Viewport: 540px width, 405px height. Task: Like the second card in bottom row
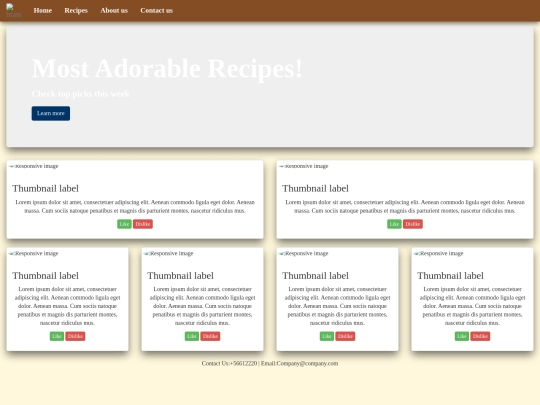(x=192, y=336)
